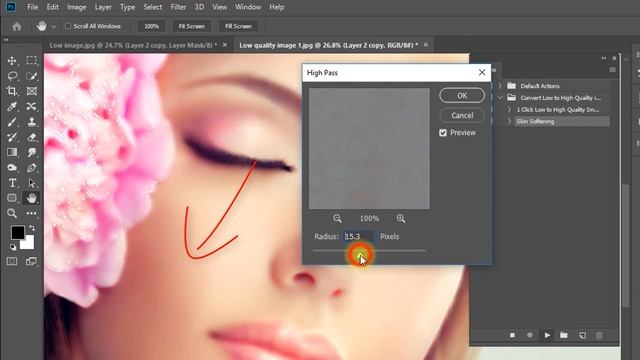Open the Image menu
The height and width of the screenshot is (360, 640).
point(76,7)
